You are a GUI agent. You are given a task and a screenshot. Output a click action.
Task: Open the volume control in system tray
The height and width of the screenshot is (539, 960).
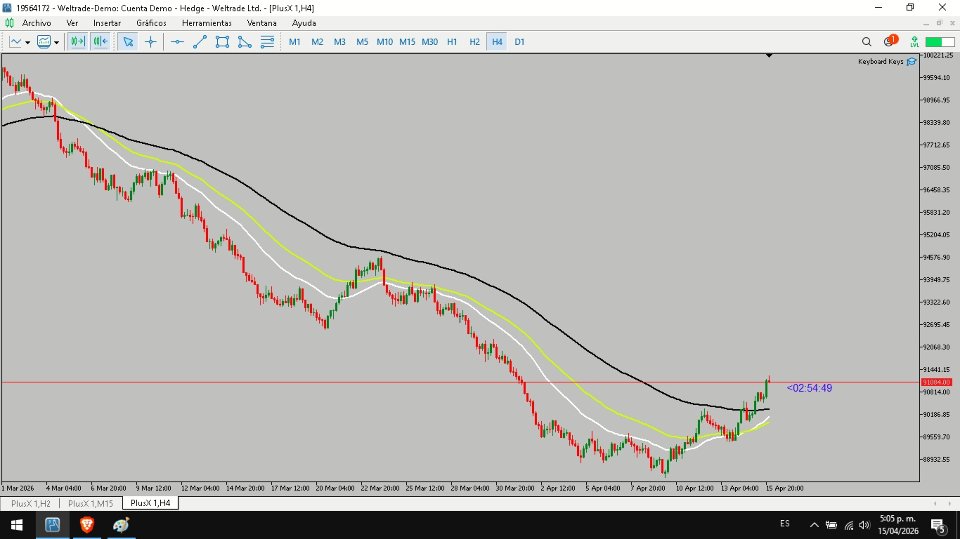click(864, 525)
